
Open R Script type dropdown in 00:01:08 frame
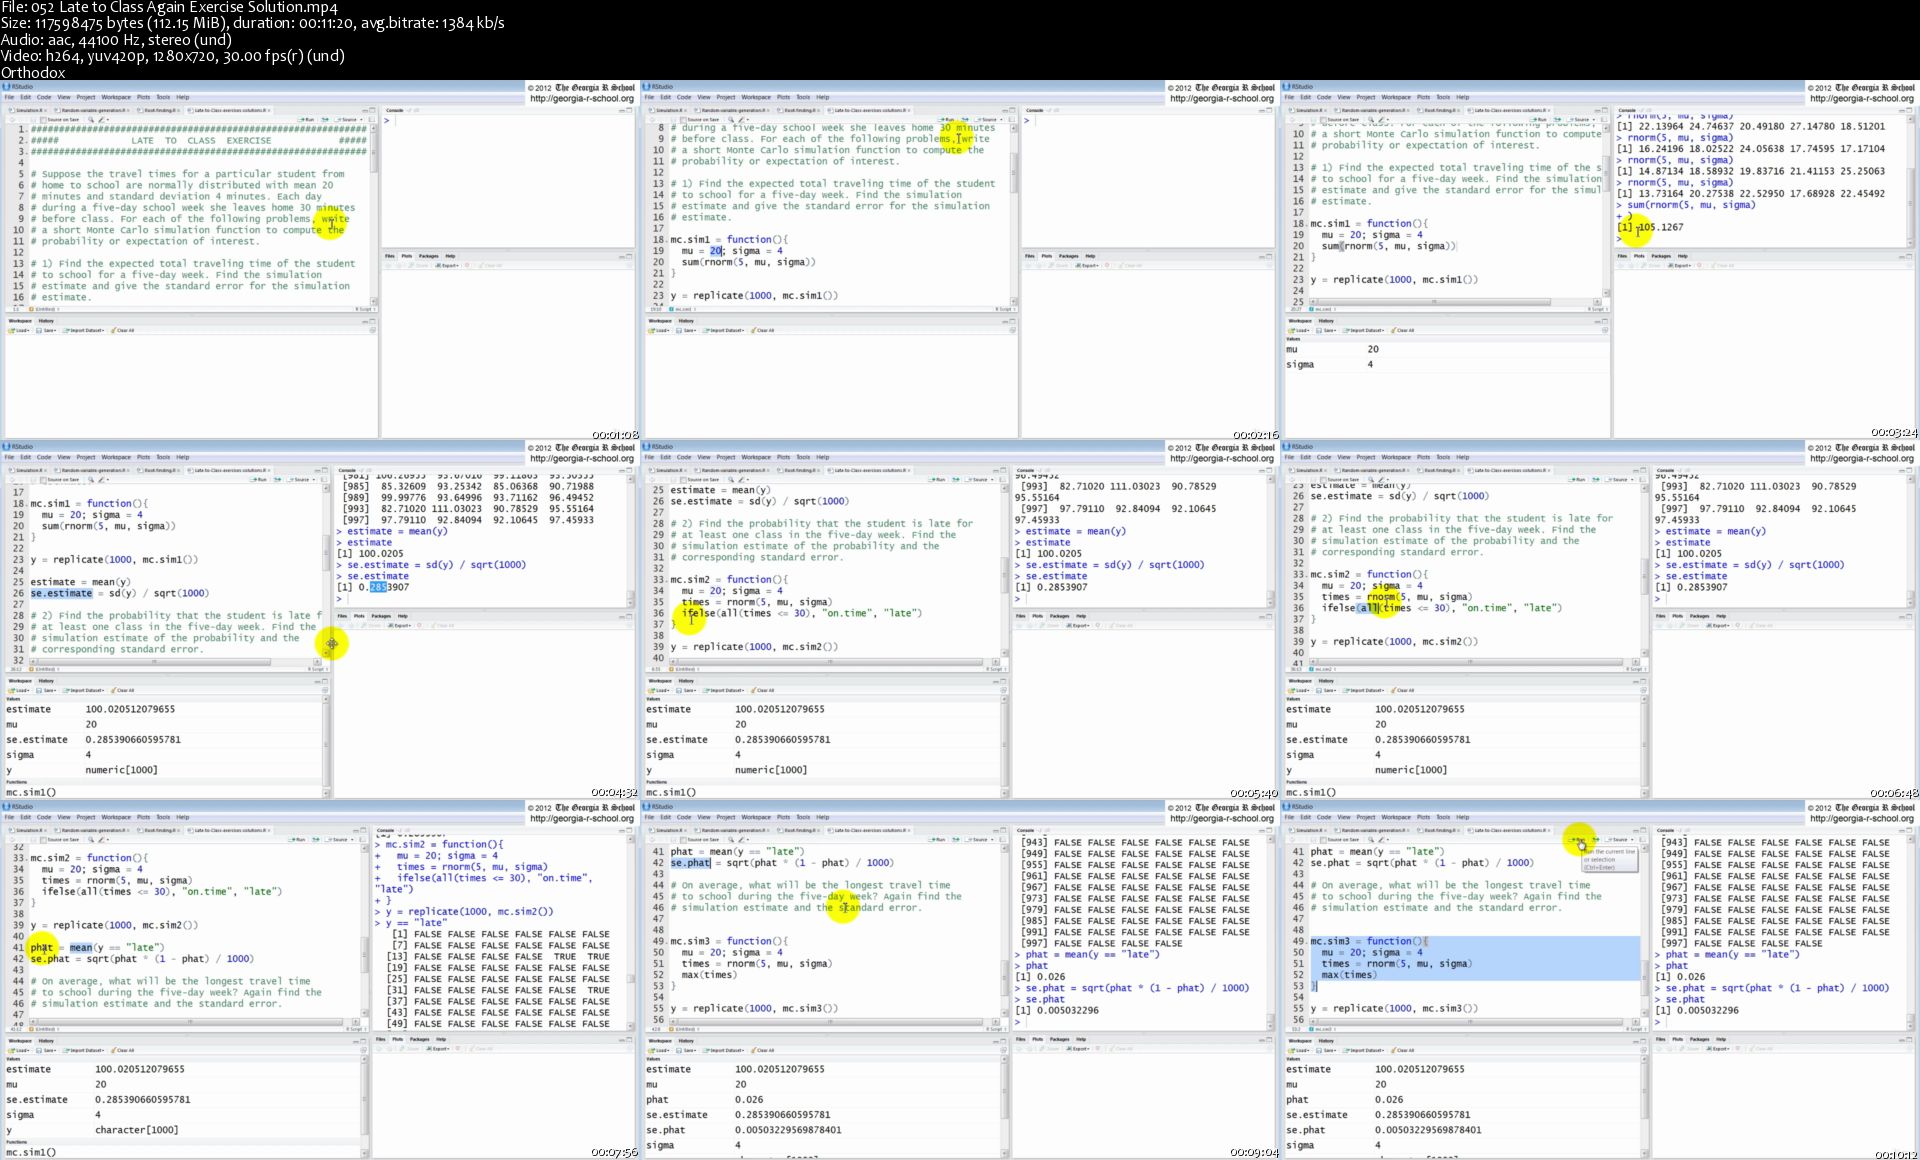point(365,309)
